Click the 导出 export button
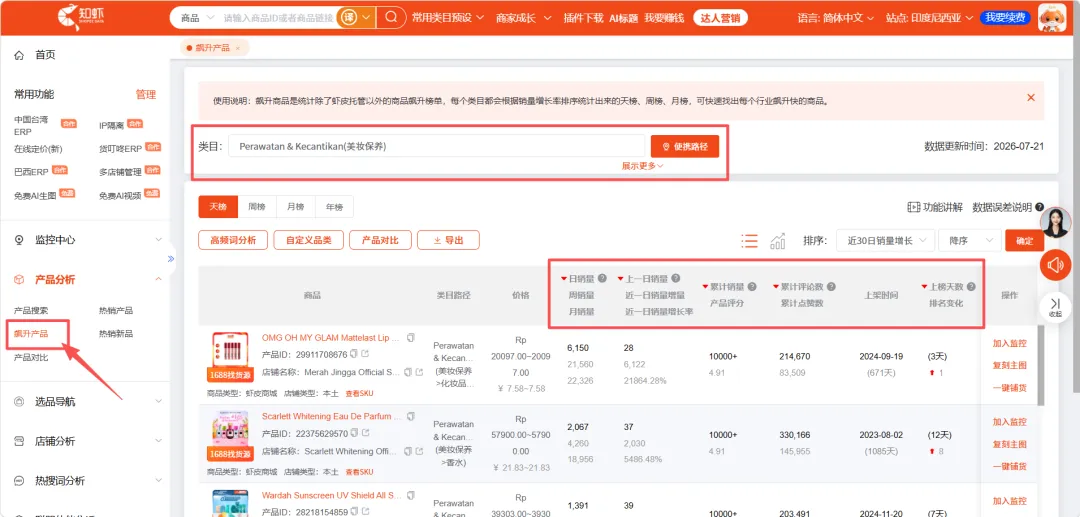This screenshot has width=1080, height=517. point(448,240)
